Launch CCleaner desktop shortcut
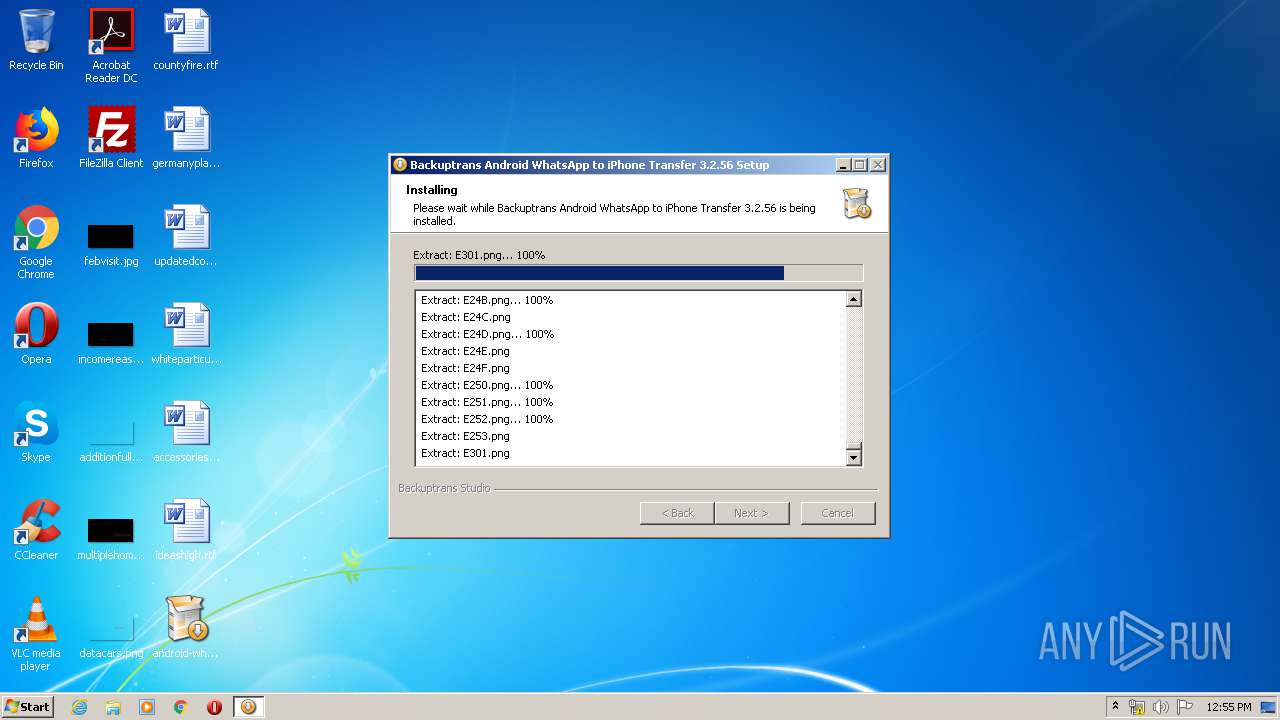This screenshot has width=1280, height=720. (36, 531)
